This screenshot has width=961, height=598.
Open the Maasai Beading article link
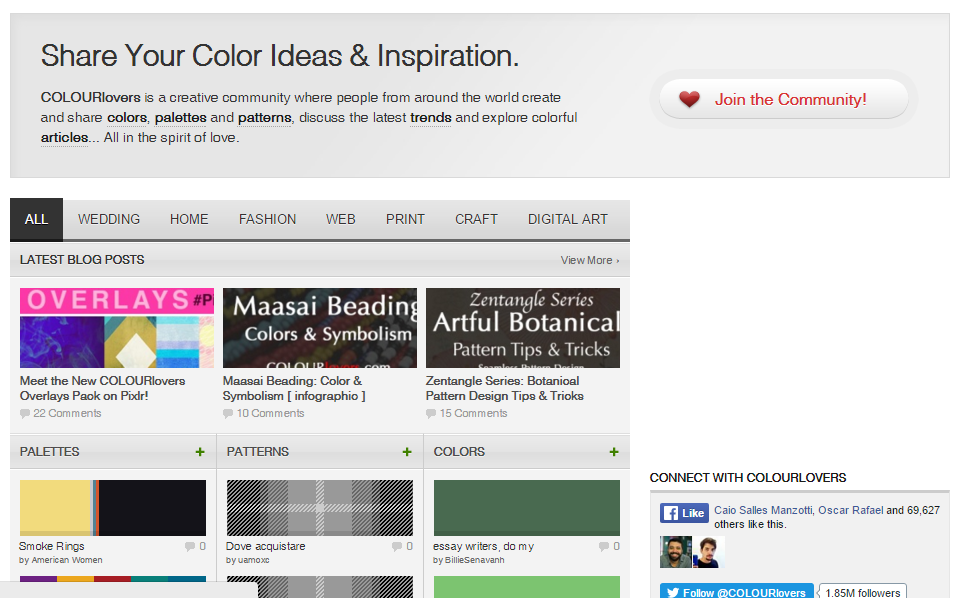(x=292, y=388)
